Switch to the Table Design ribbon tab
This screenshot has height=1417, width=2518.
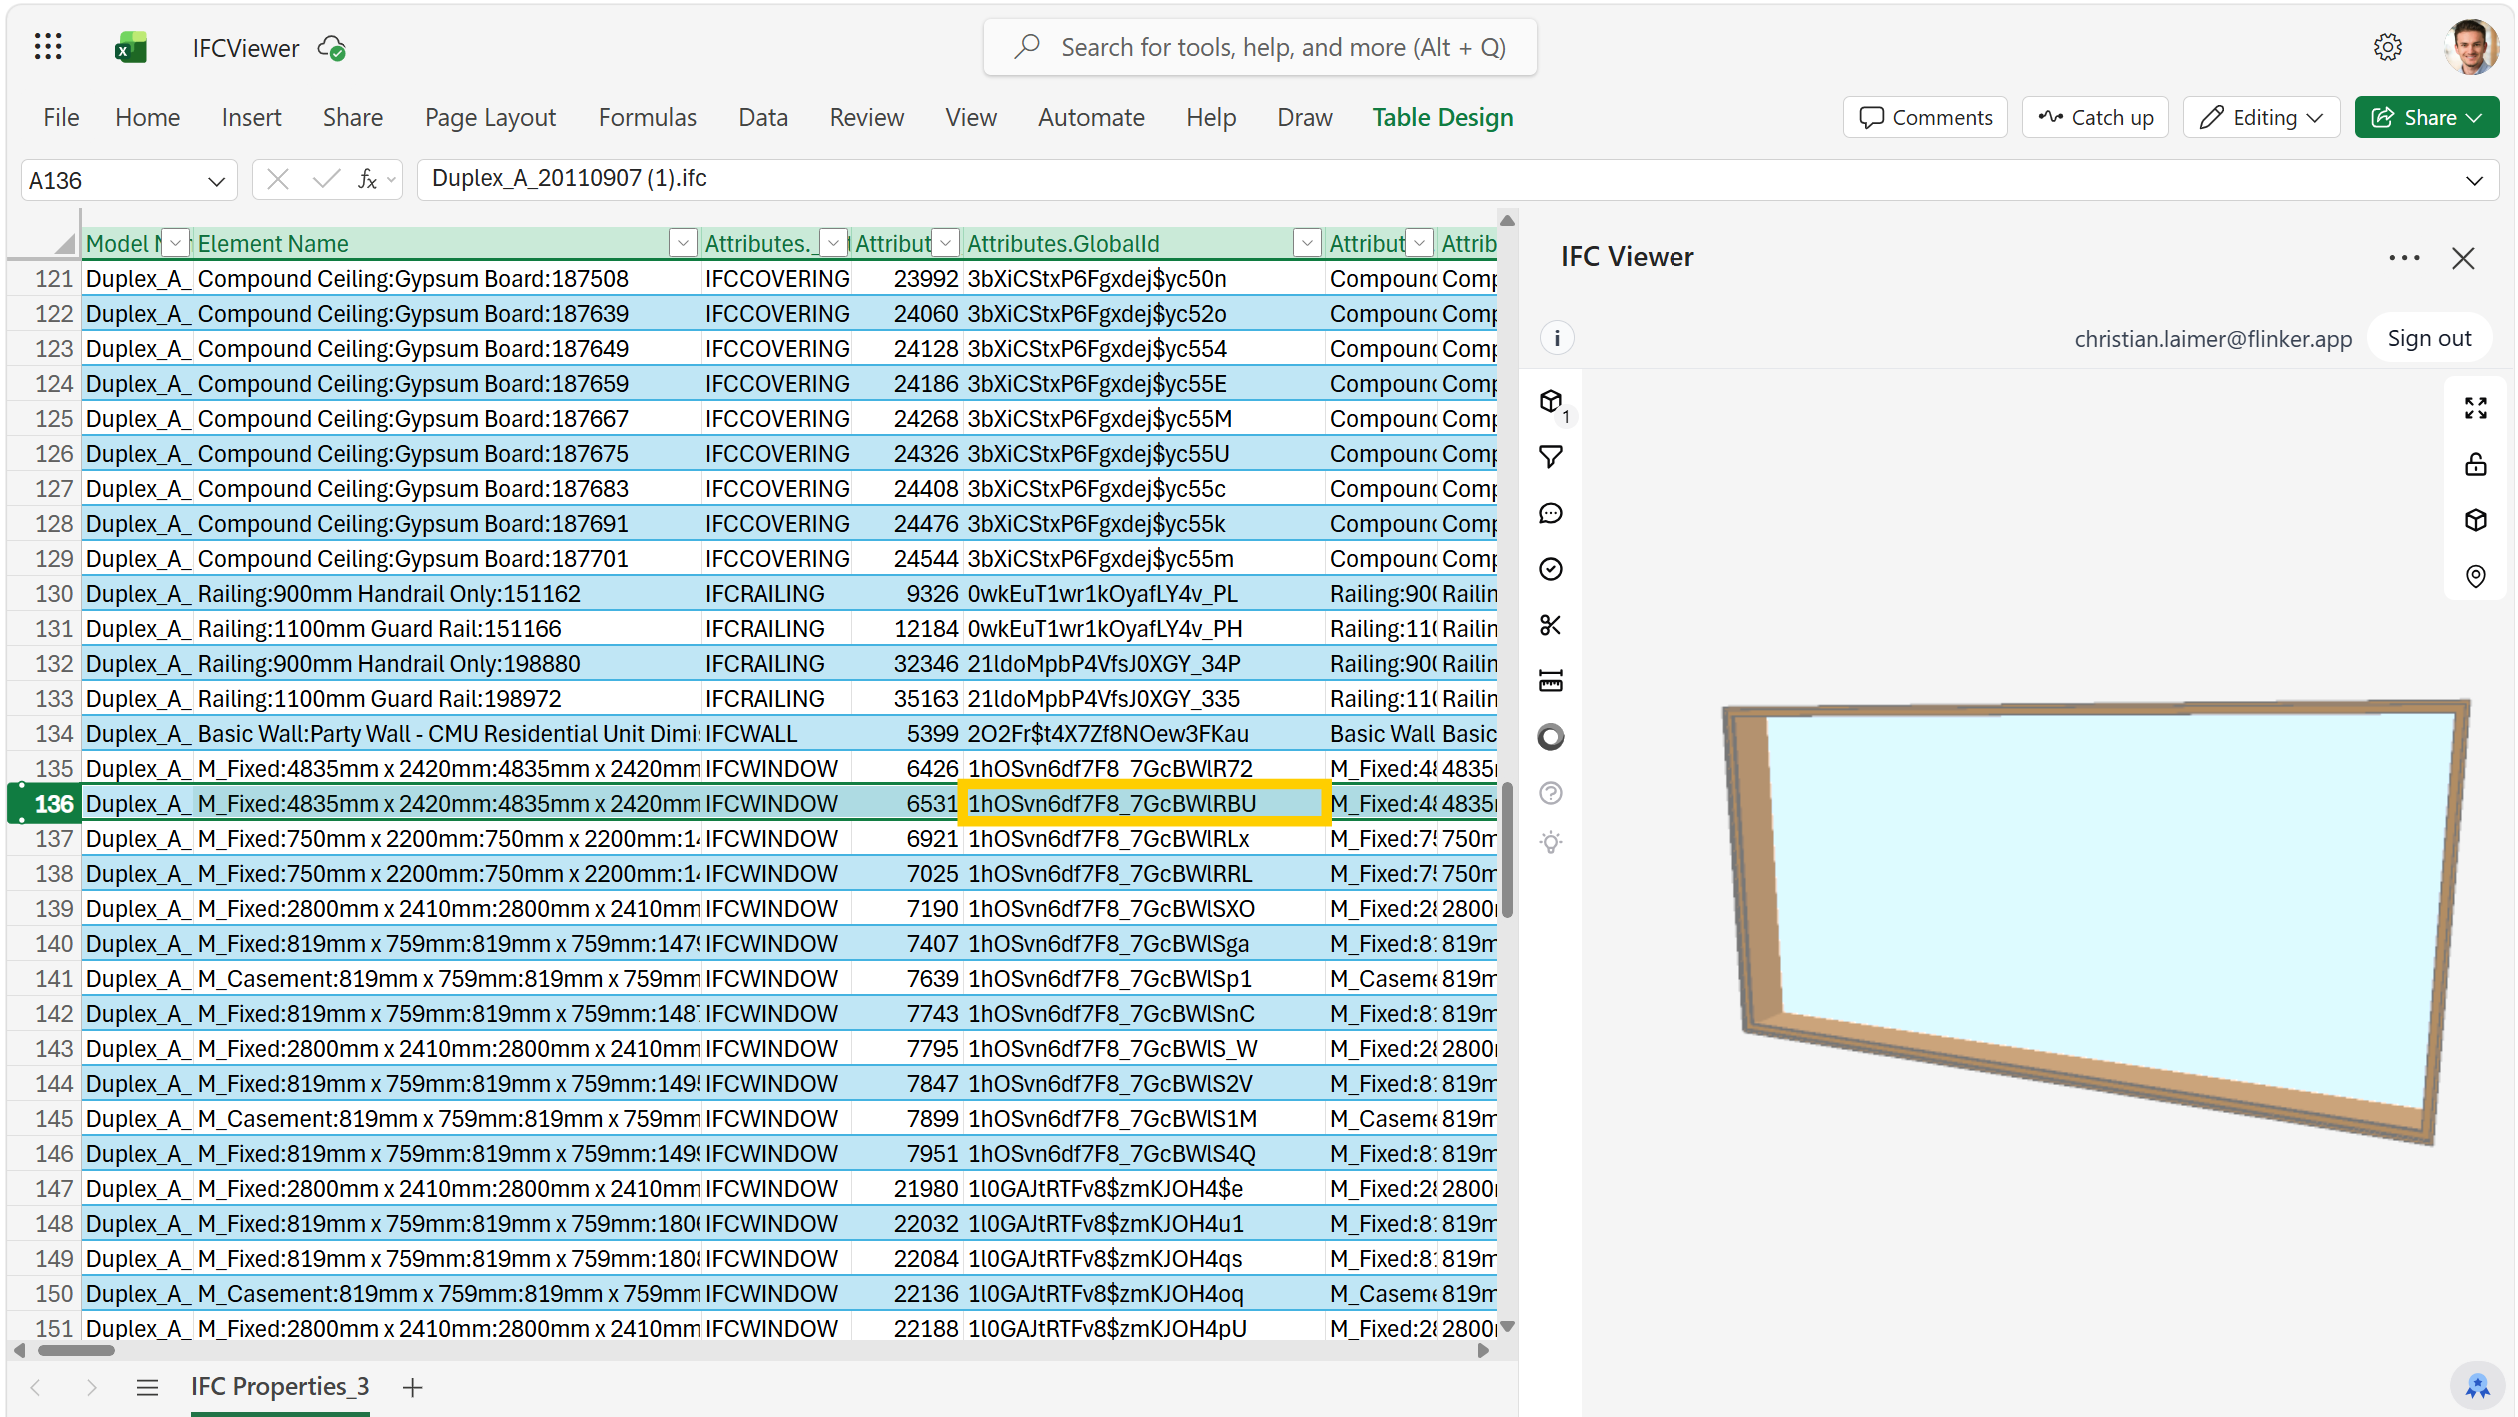tap(1442, 117)
